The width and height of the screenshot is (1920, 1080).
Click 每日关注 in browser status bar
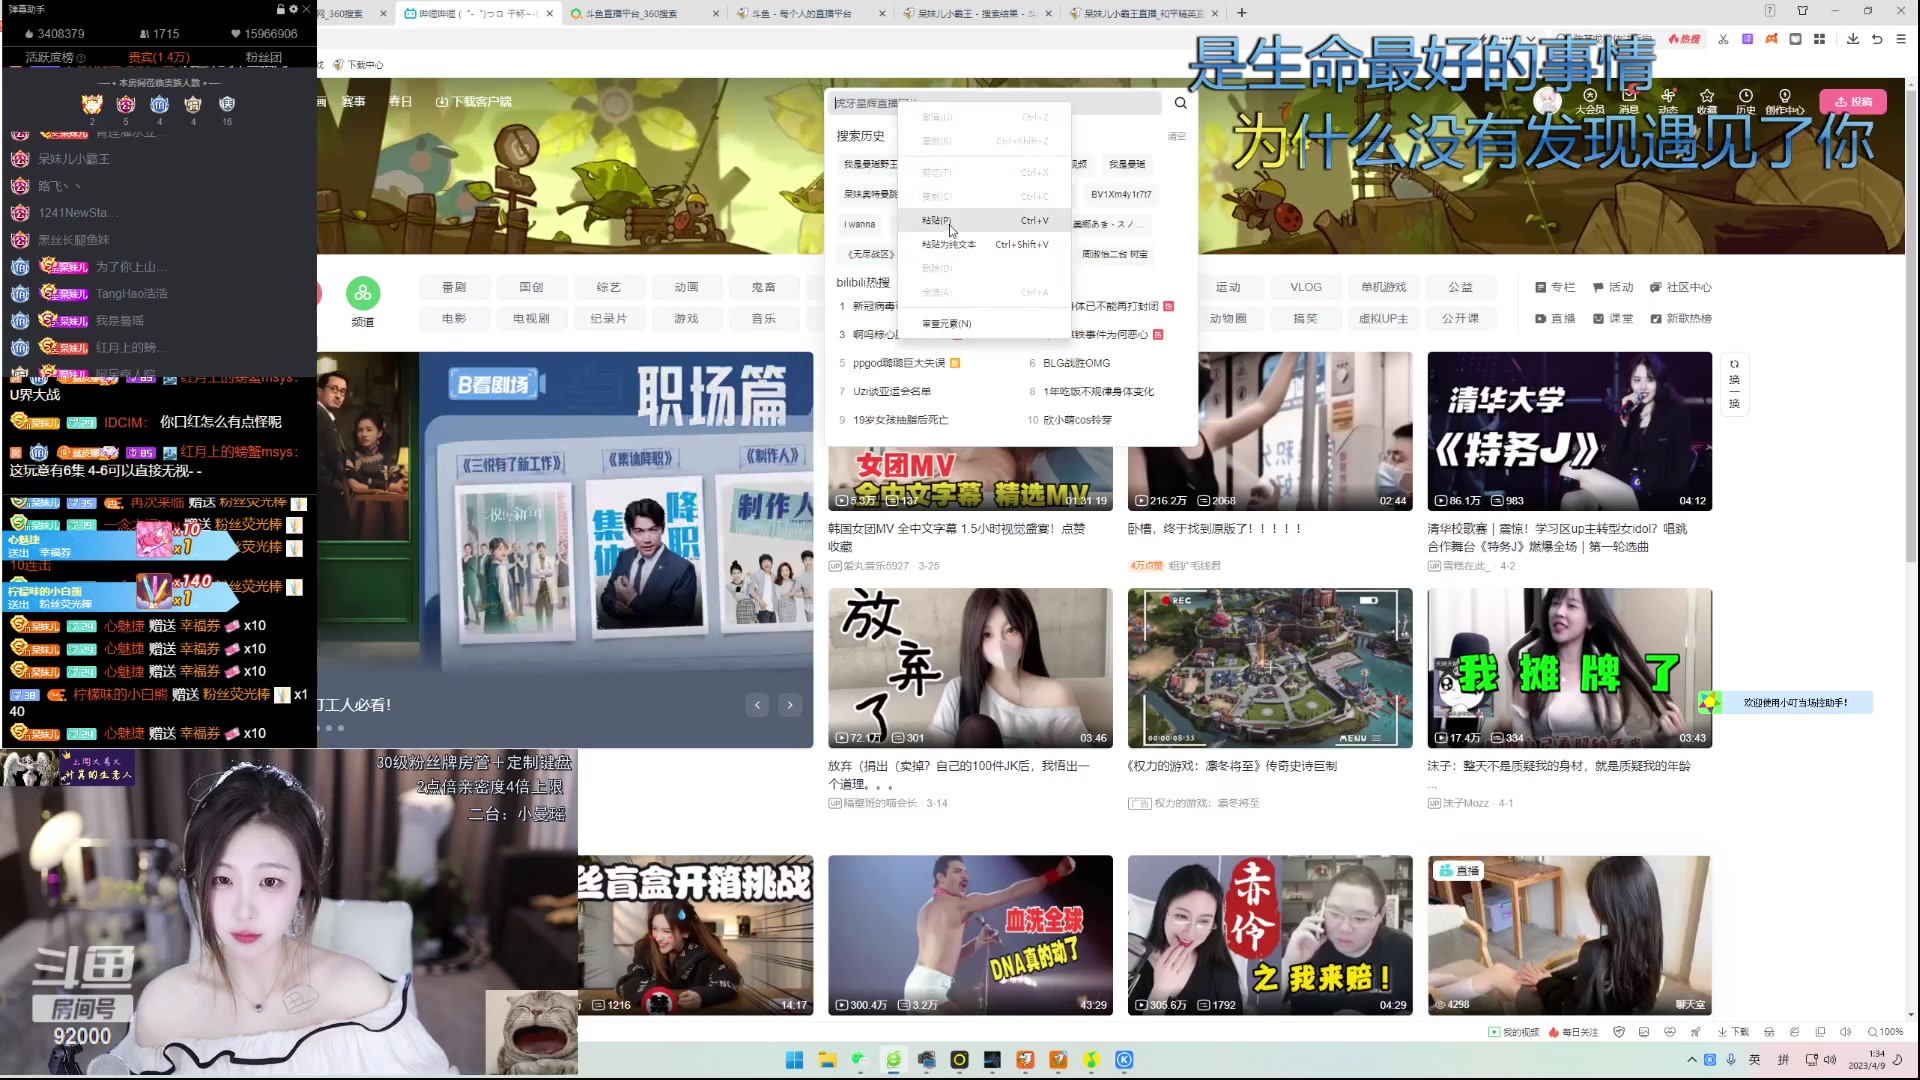1573,1032
